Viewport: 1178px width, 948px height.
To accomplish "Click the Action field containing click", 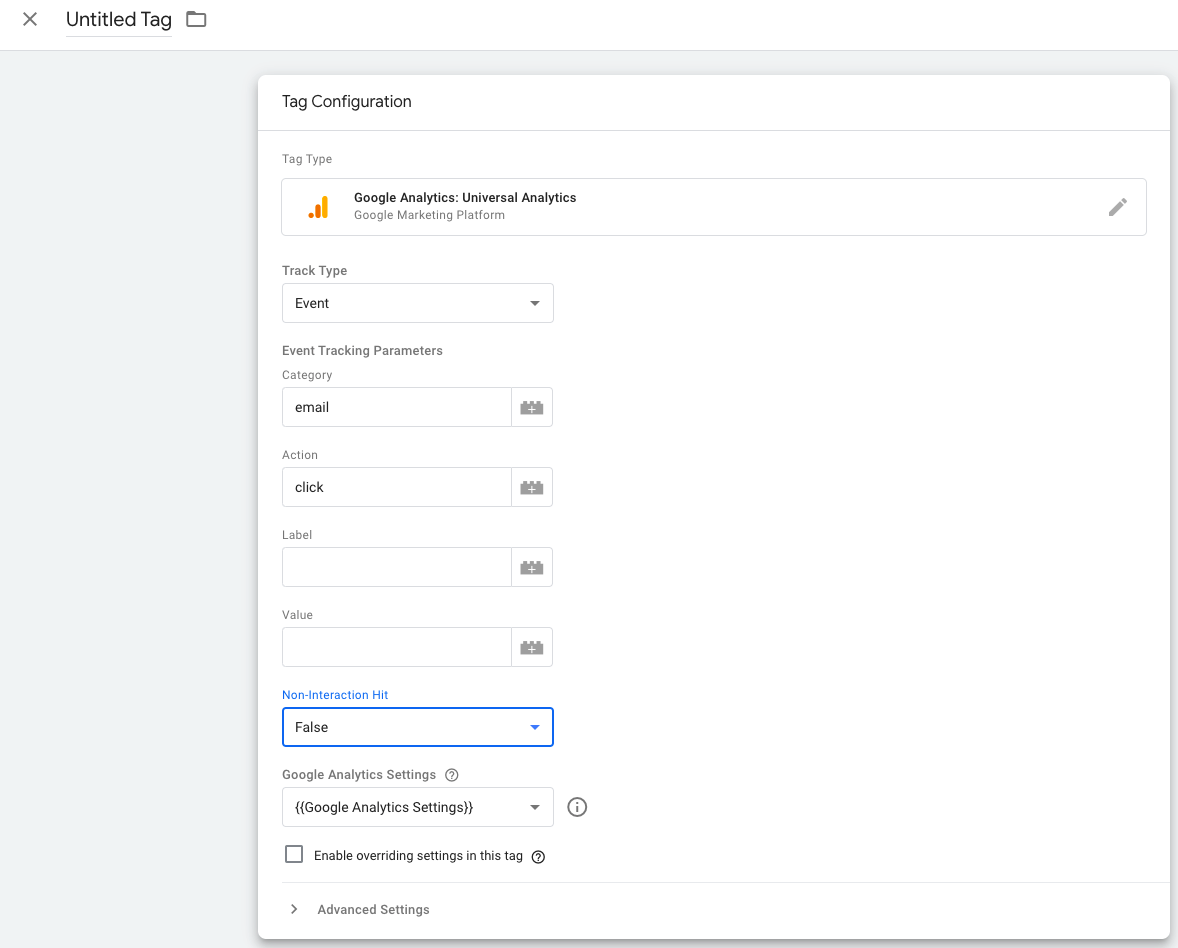I will (x=397, y=487).
